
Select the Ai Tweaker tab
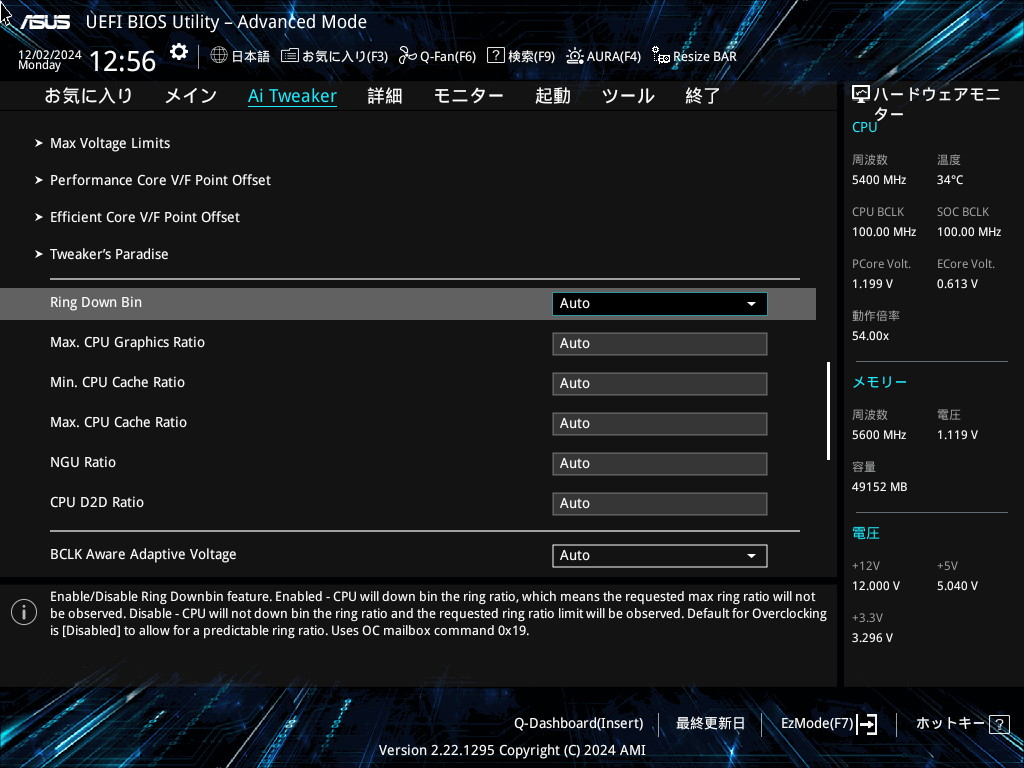coord(292,96)
